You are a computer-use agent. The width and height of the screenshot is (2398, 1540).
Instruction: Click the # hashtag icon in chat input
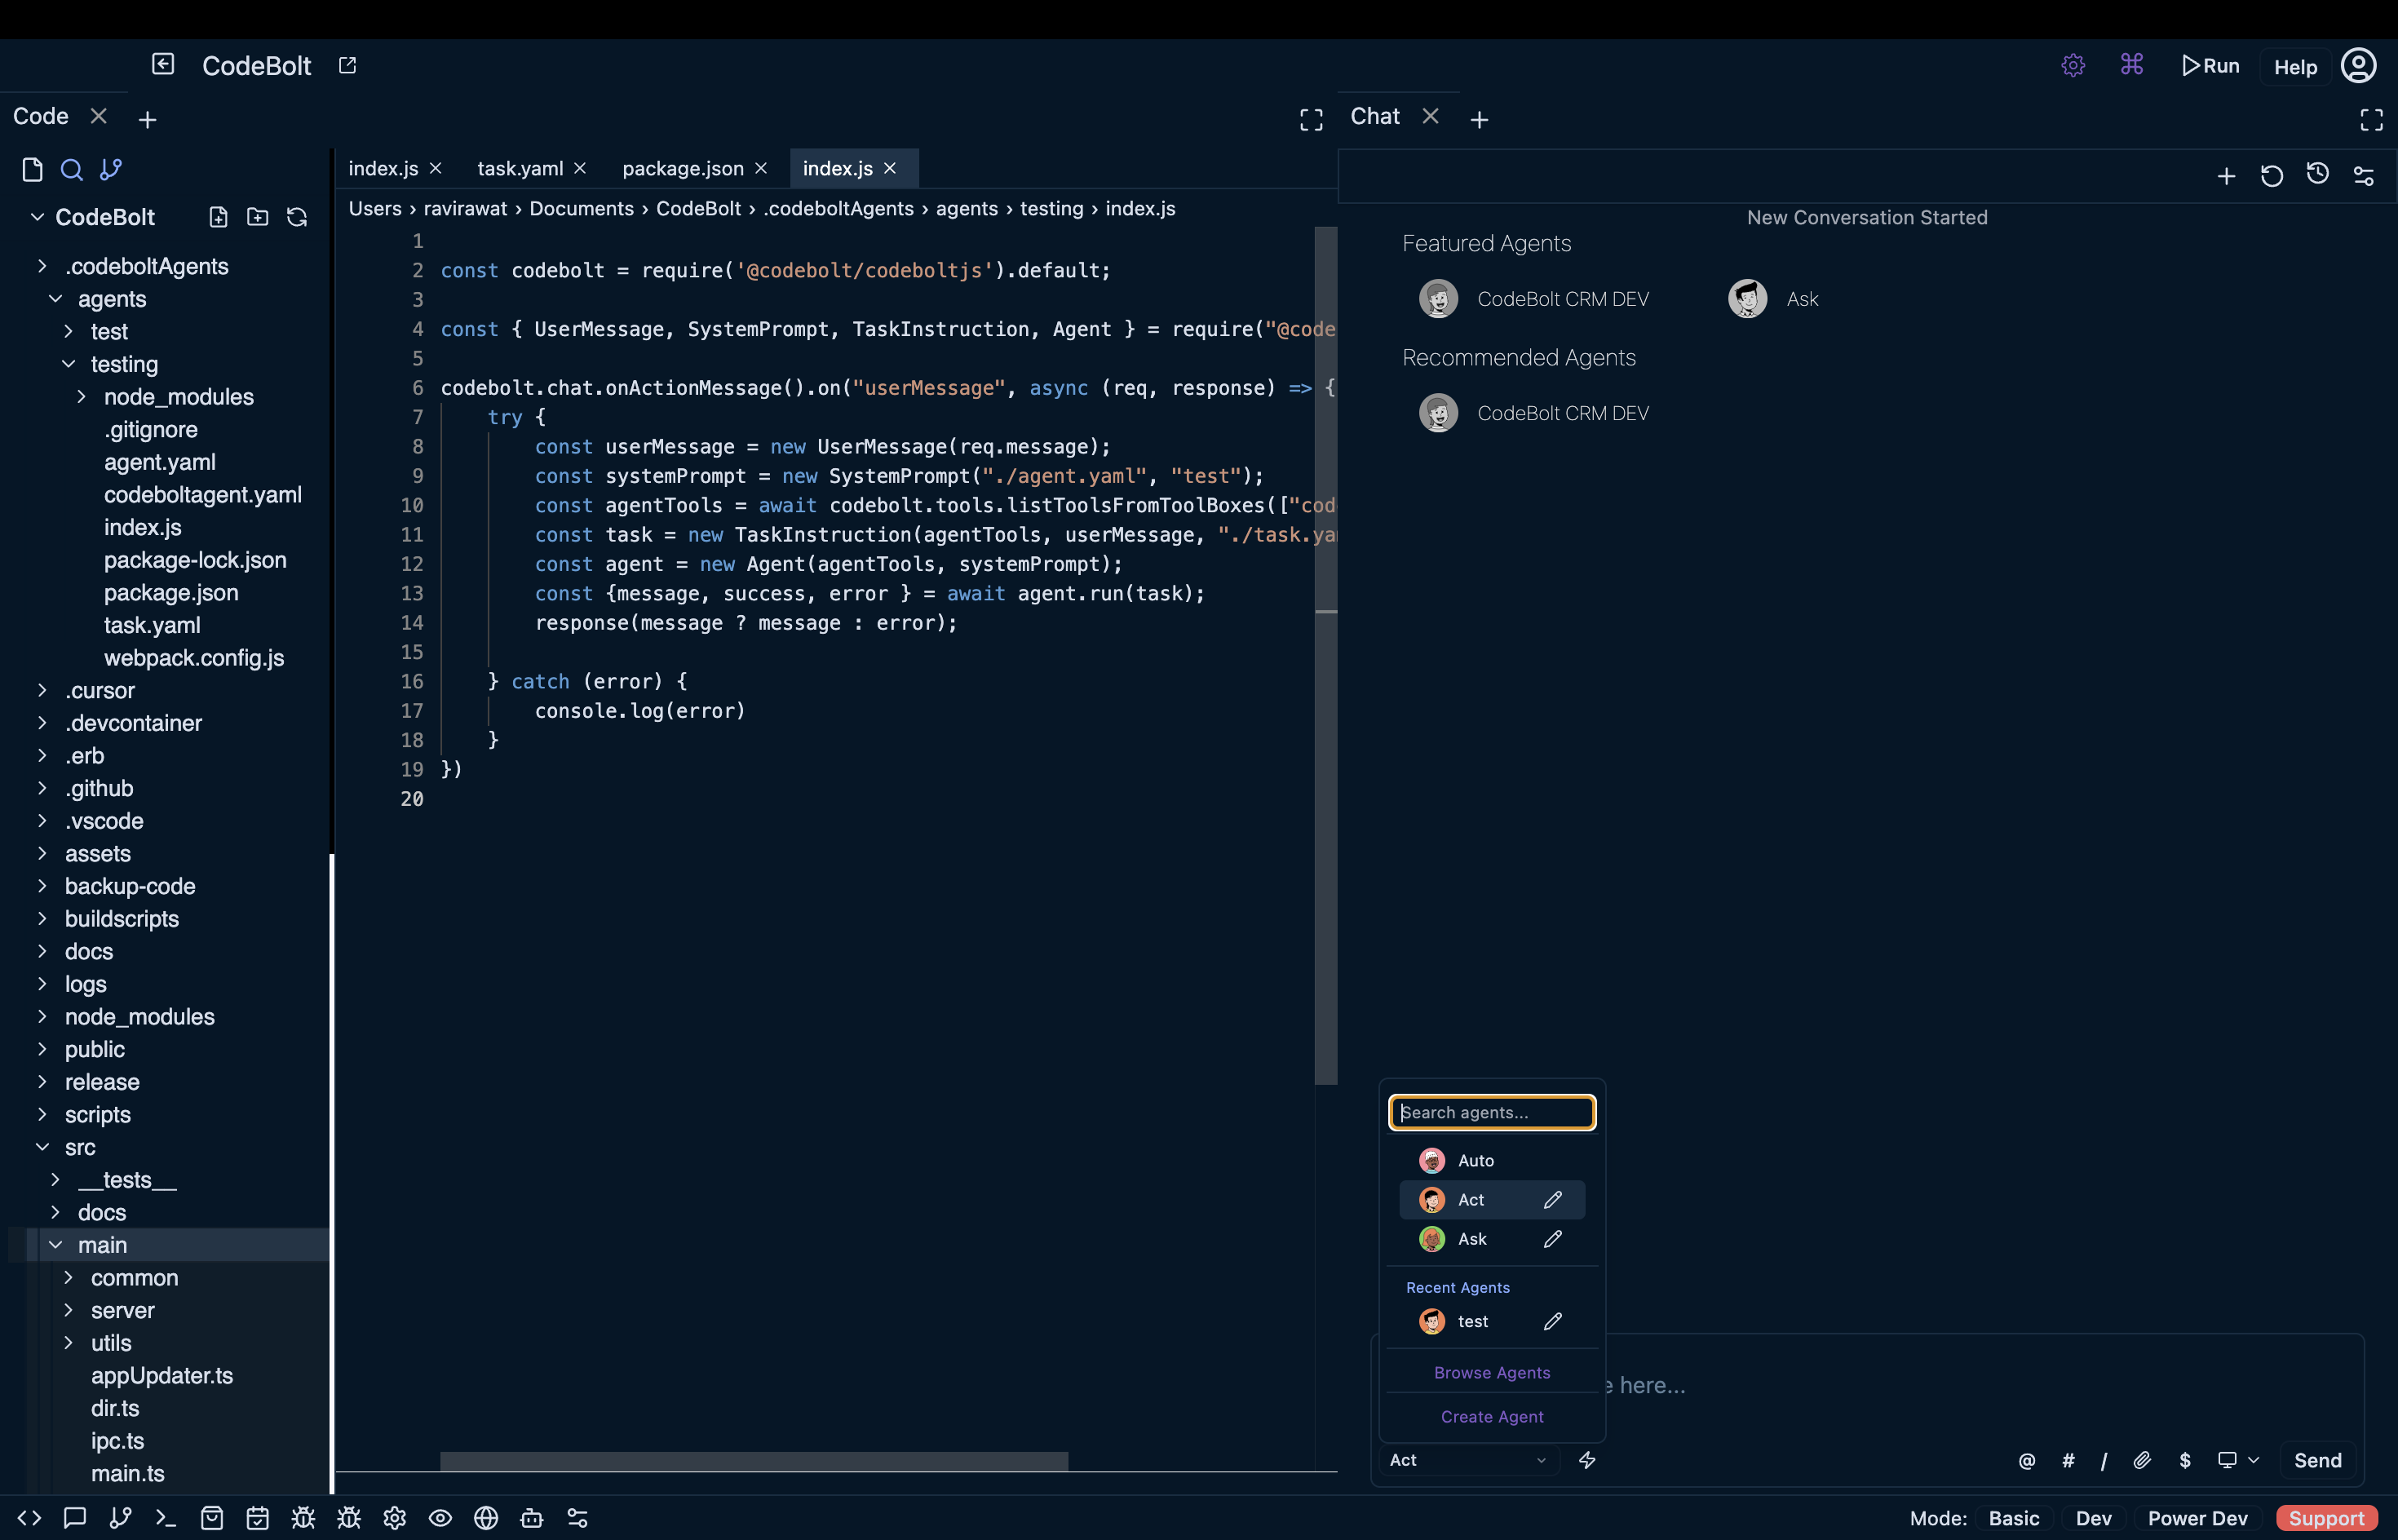point(2068,1461)
